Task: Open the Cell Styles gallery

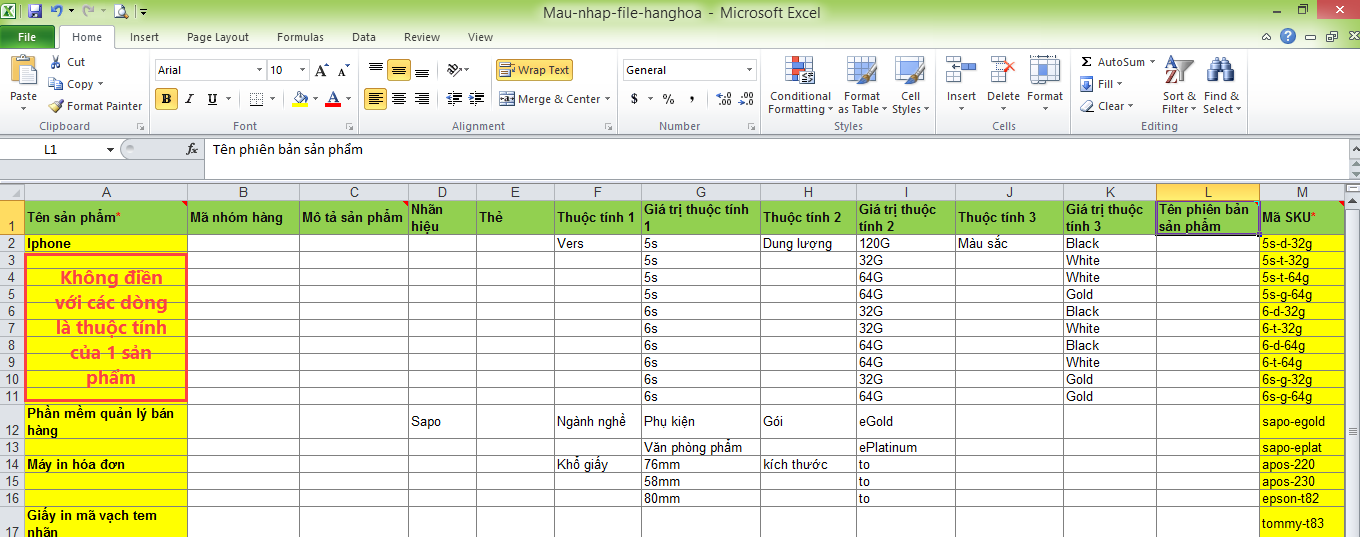Action: point(910,86)
